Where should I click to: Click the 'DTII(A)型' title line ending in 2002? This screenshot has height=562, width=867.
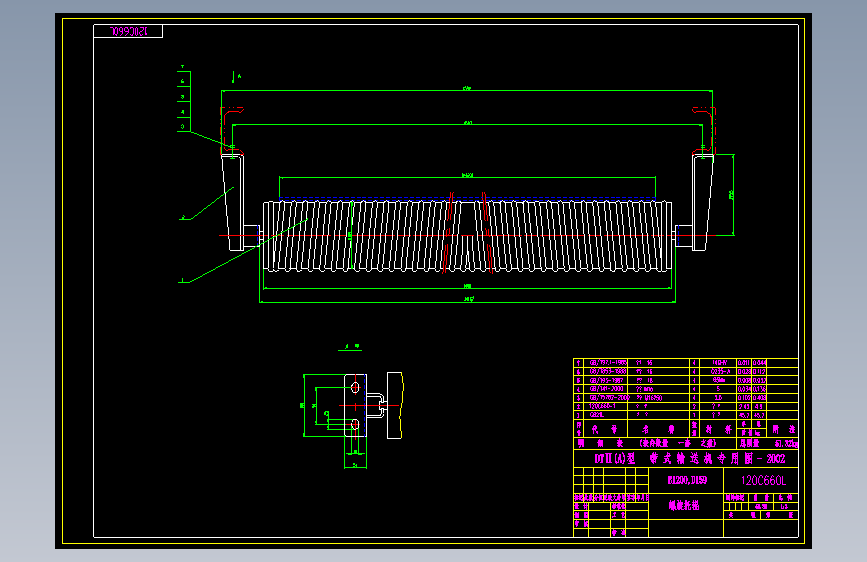tap(690, 459)
